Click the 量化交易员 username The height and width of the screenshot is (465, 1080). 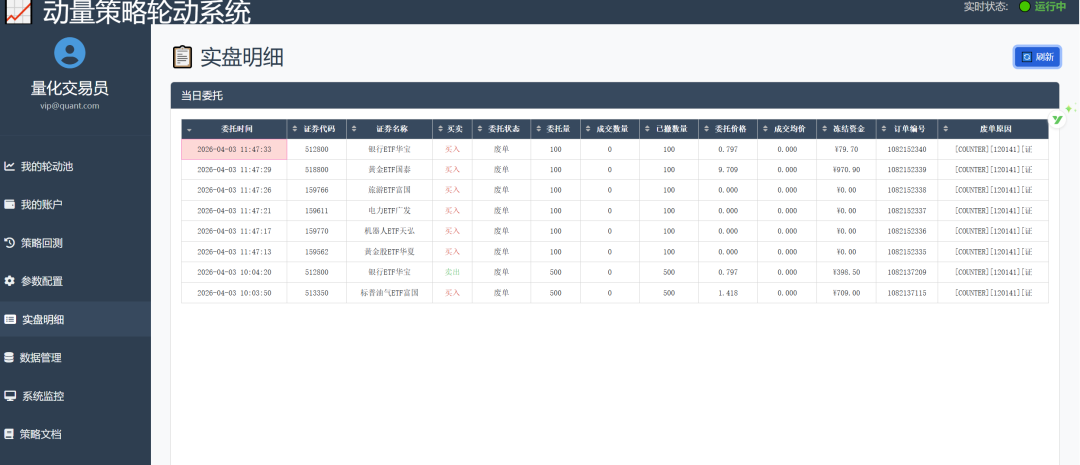pos(70,88)
